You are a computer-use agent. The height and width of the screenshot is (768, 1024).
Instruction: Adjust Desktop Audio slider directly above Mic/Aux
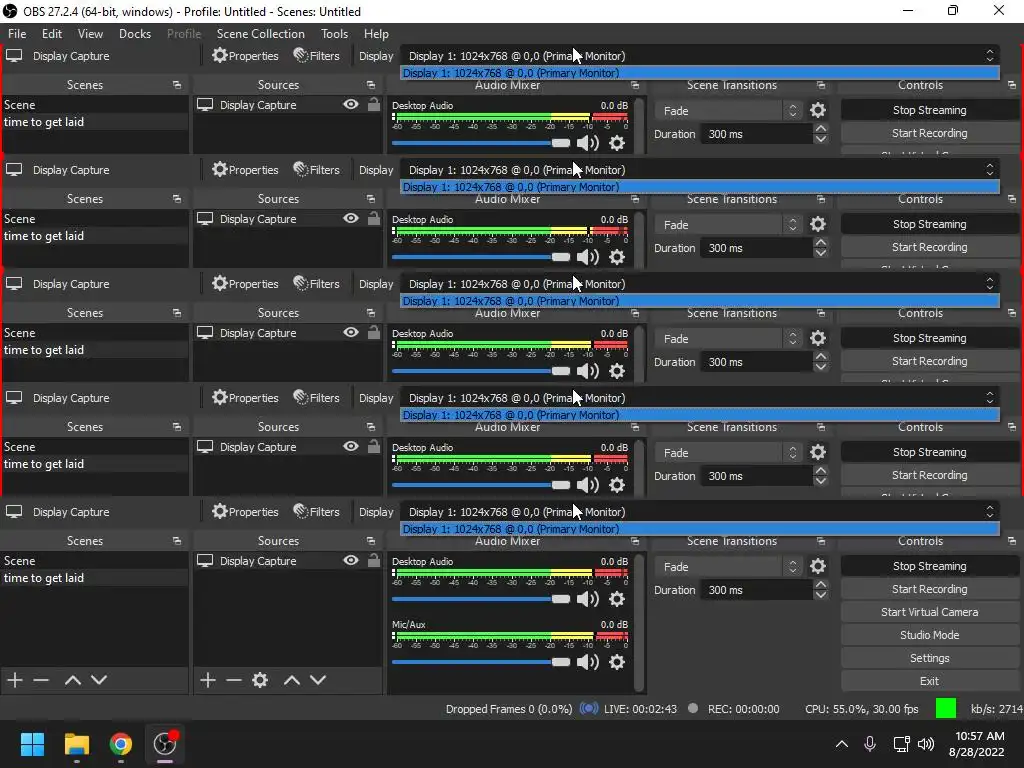[x=481, y=599]
